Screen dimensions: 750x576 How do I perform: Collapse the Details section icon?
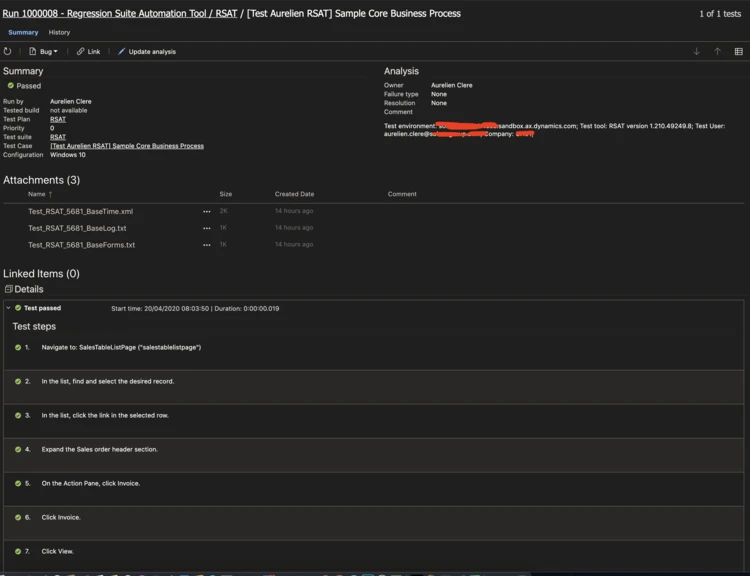click(x=8, y=289)
